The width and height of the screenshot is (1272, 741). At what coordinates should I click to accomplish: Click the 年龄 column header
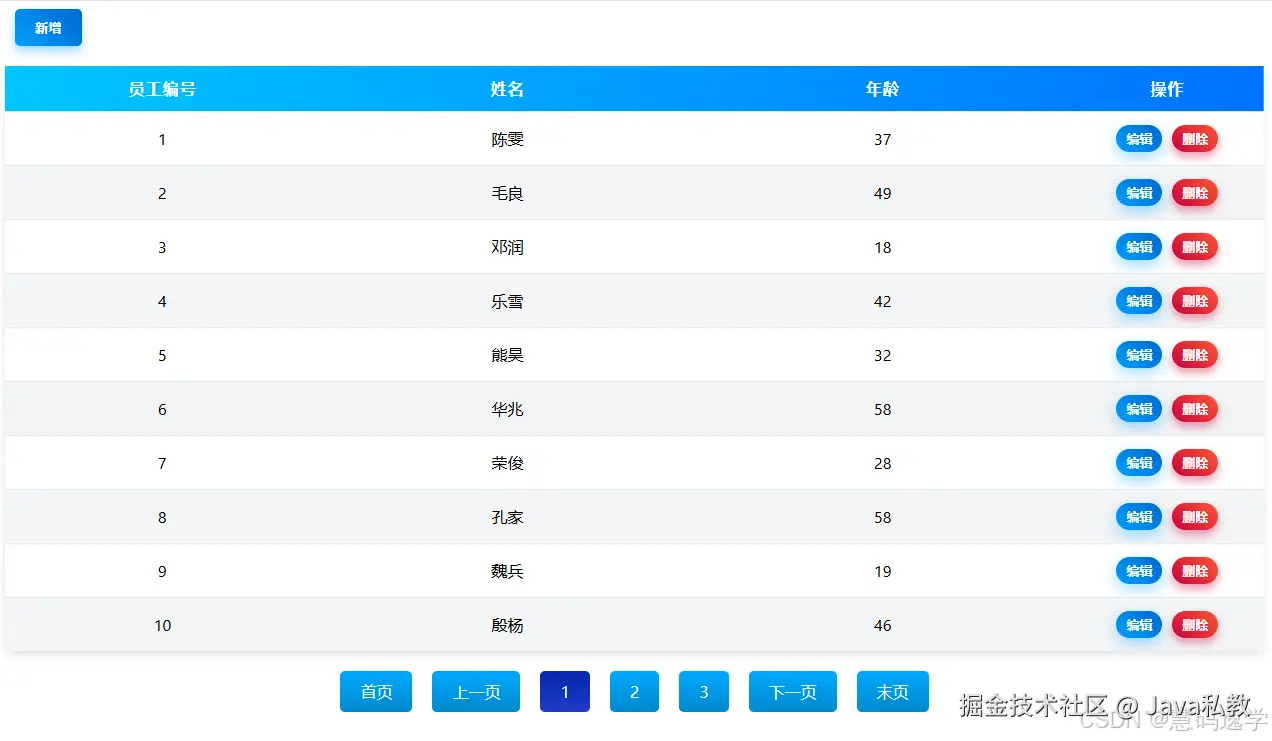tap(883, 89)
